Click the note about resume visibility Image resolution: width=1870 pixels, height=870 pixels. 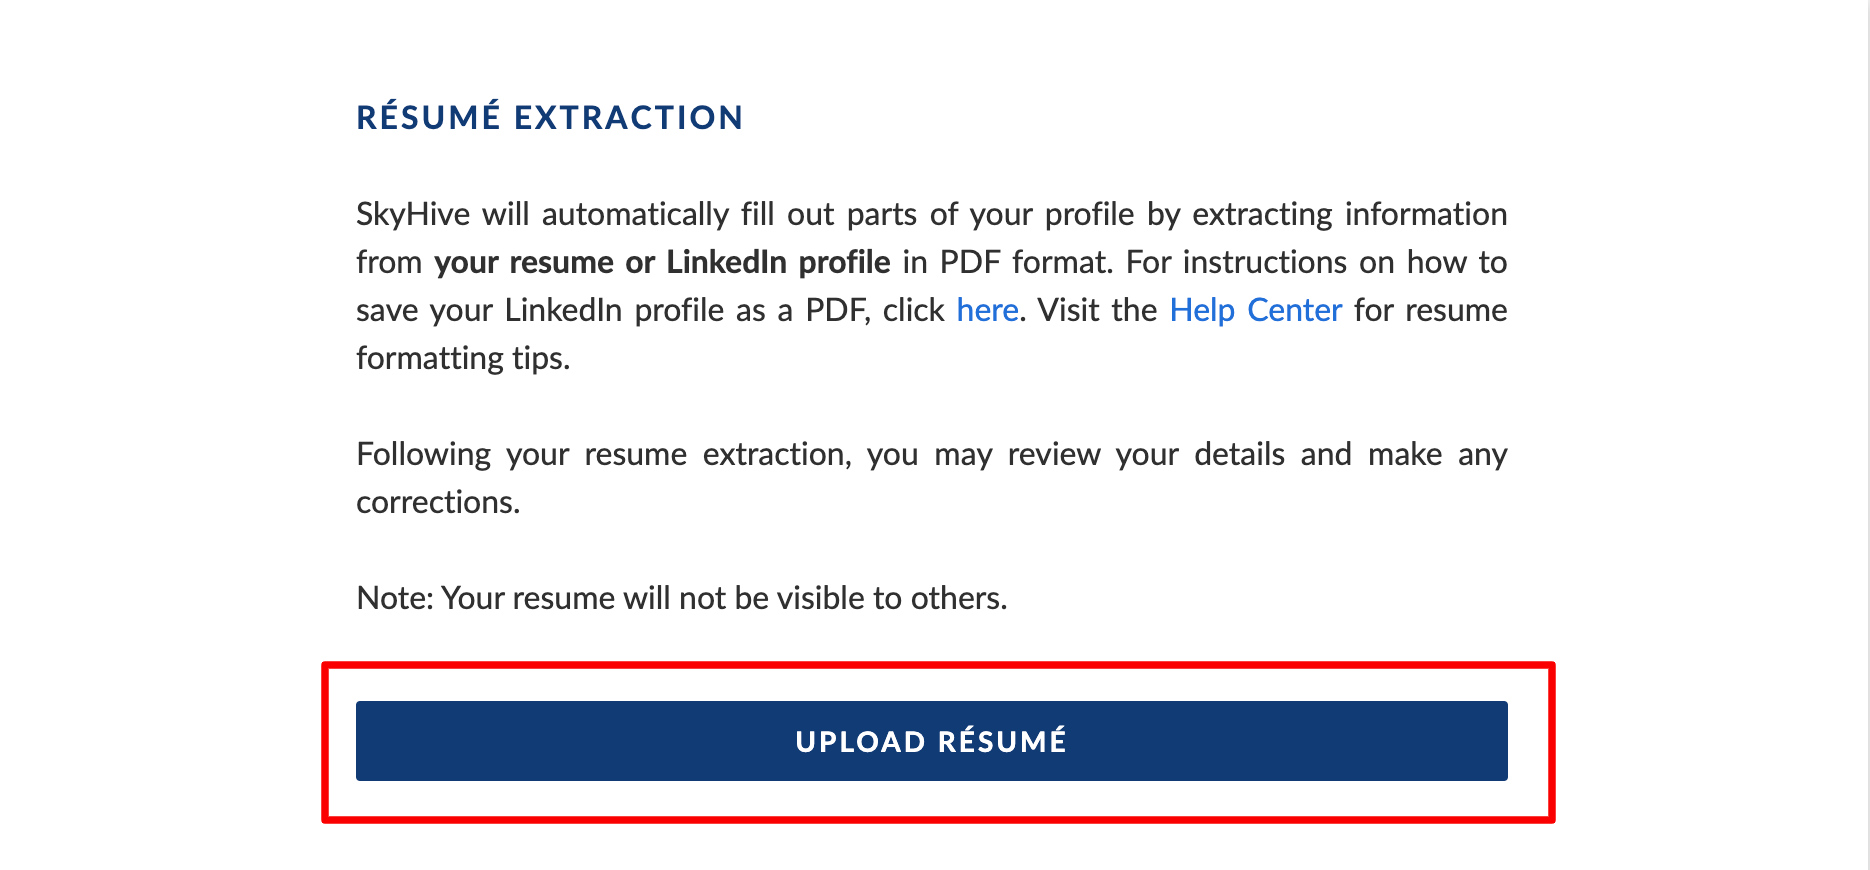[x=681, y=598]
